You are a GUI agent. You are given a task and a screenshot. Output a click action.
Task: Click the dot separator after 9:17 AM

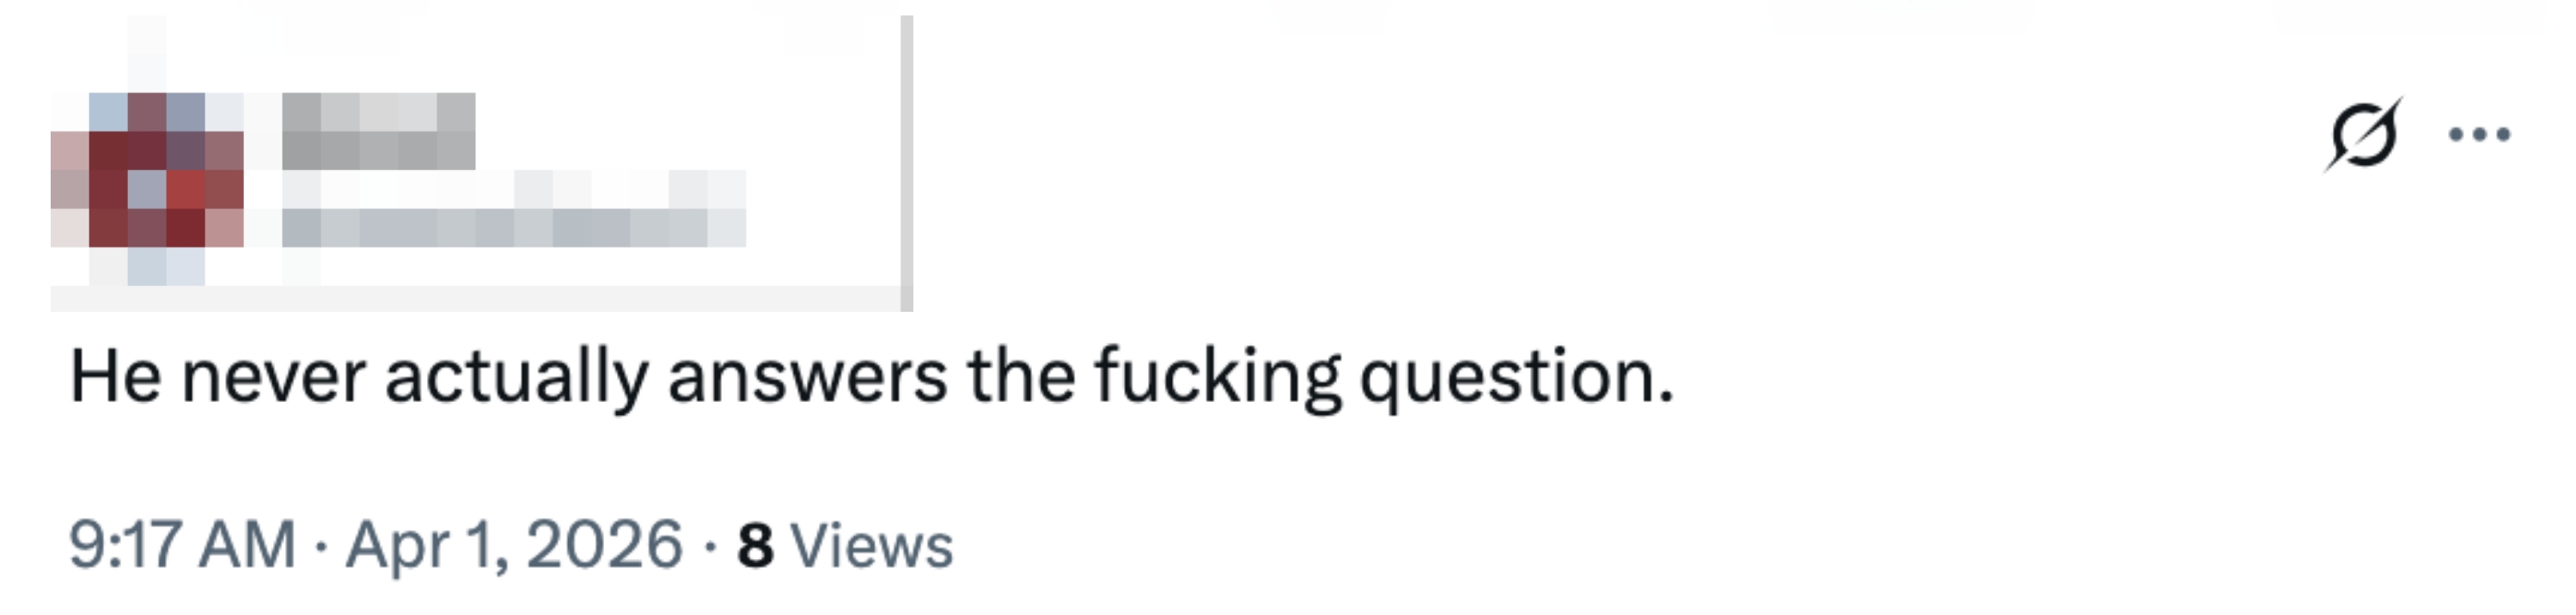pyautogui.click(x=320, y=546)
